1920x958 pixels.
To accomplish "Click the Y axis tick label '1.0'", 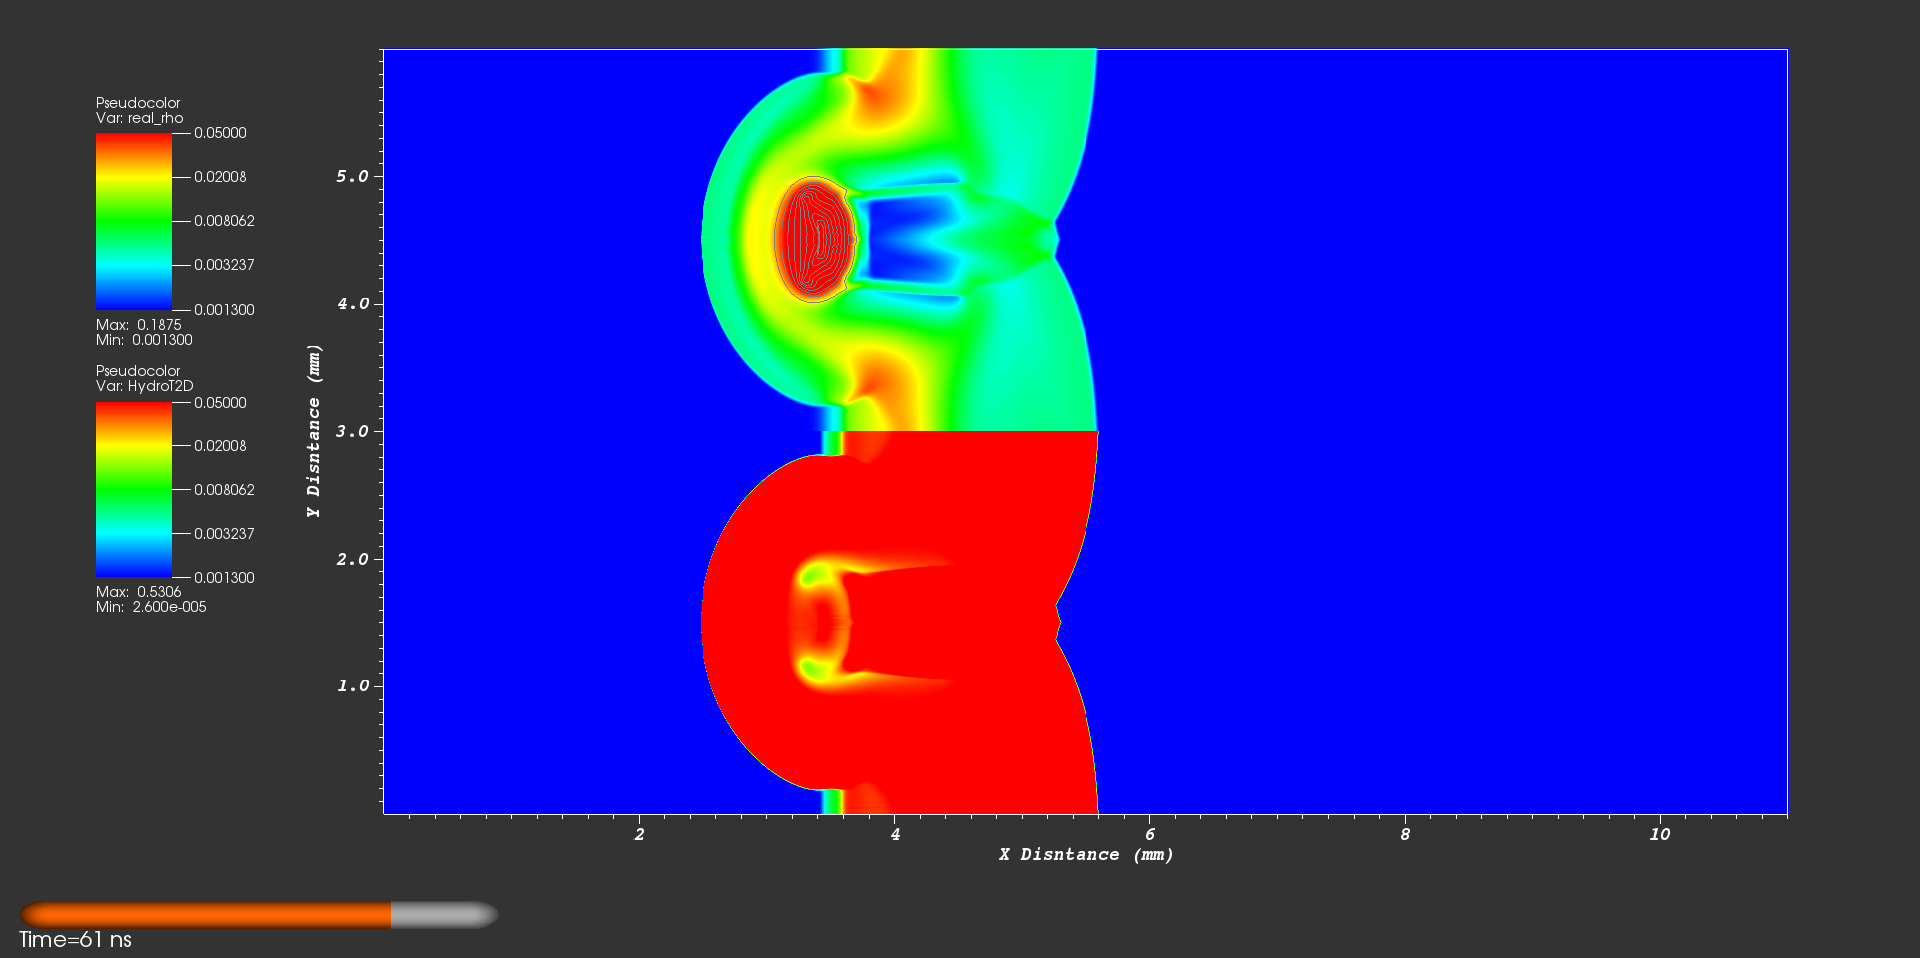I will (x=352, y=686).
